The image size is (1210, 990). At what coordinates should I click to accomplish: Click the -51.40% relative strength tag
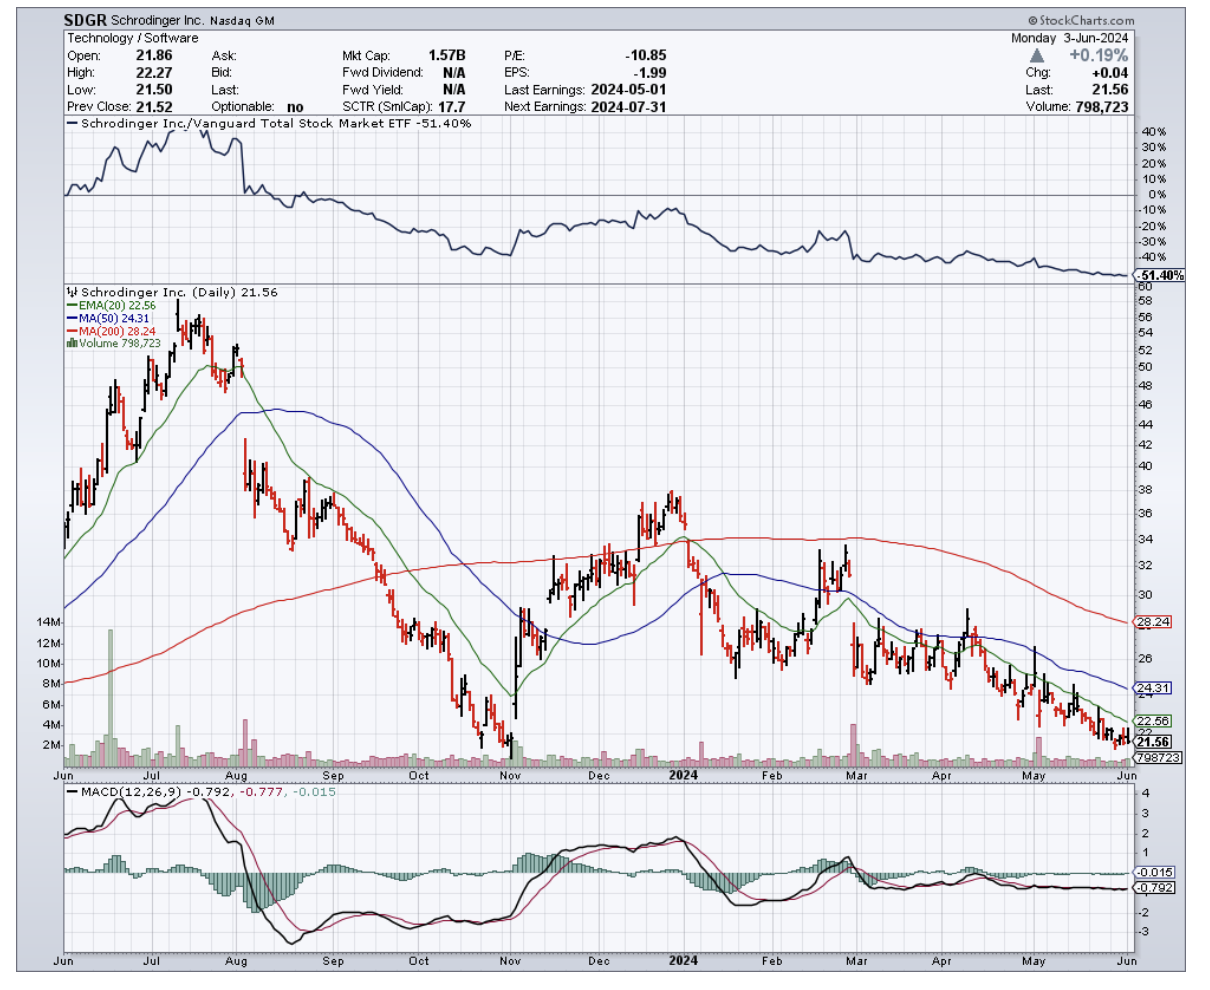click(1159, 275)
